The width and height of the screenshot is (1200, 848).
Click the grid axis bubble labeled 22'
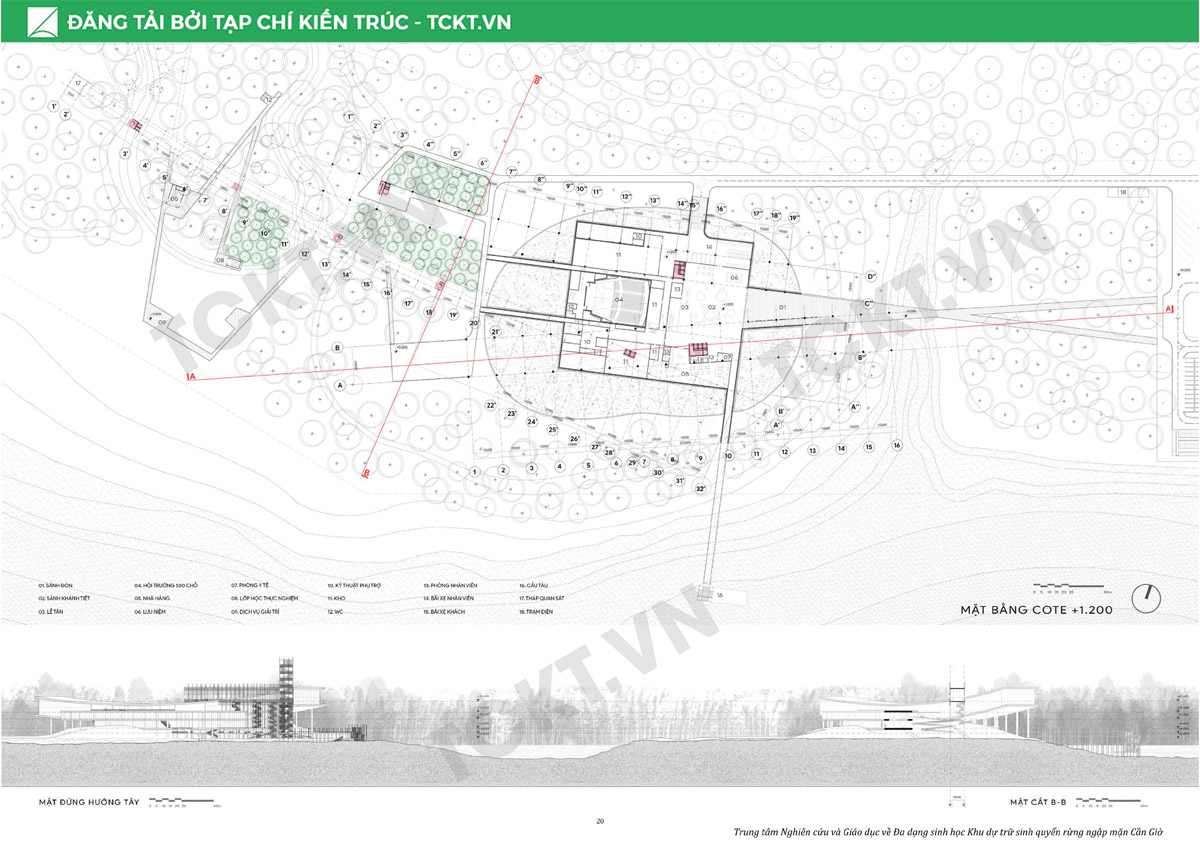[x=491, y=405]
